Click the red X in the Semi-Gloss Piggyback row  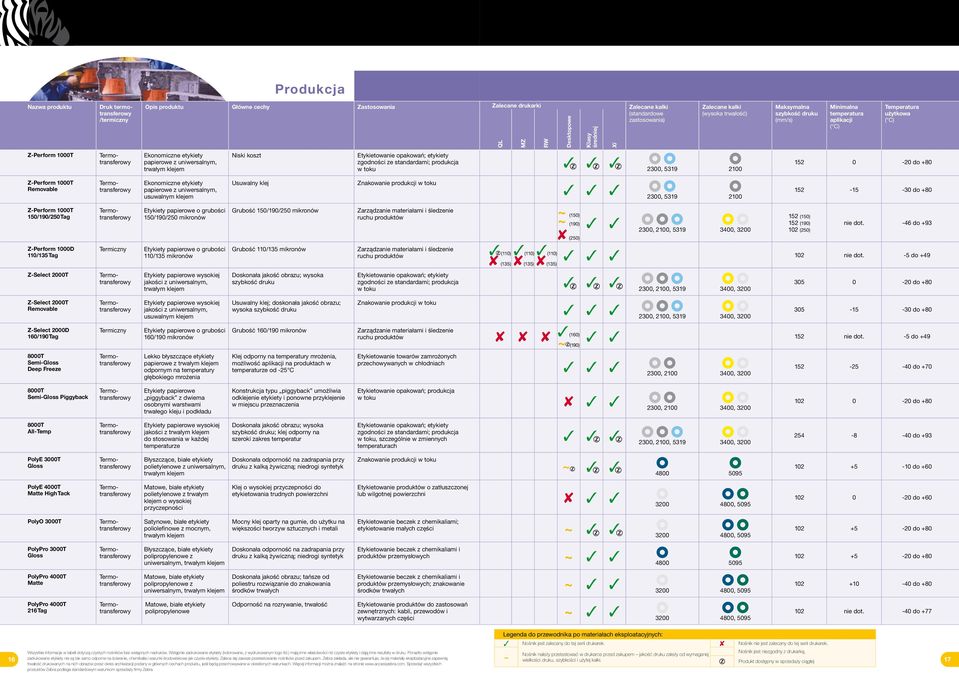point(568,401)
